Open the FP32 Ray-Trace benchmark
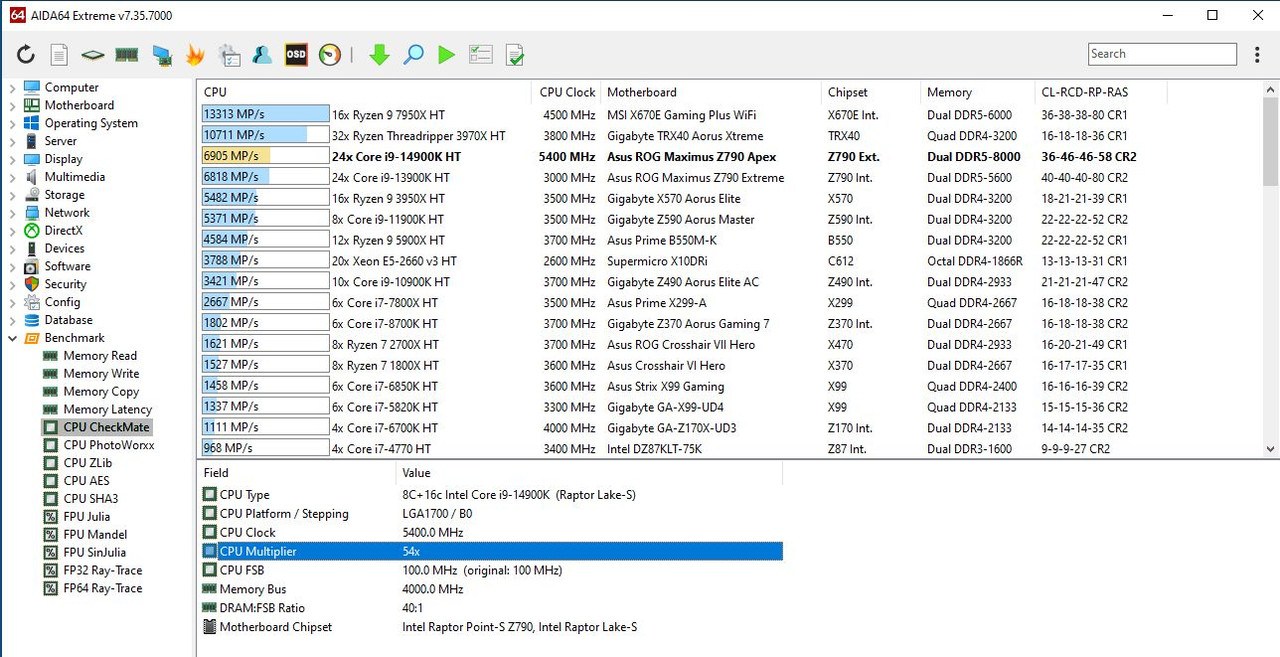Viewport: 1280px width, 657px height. click(103, 571)
